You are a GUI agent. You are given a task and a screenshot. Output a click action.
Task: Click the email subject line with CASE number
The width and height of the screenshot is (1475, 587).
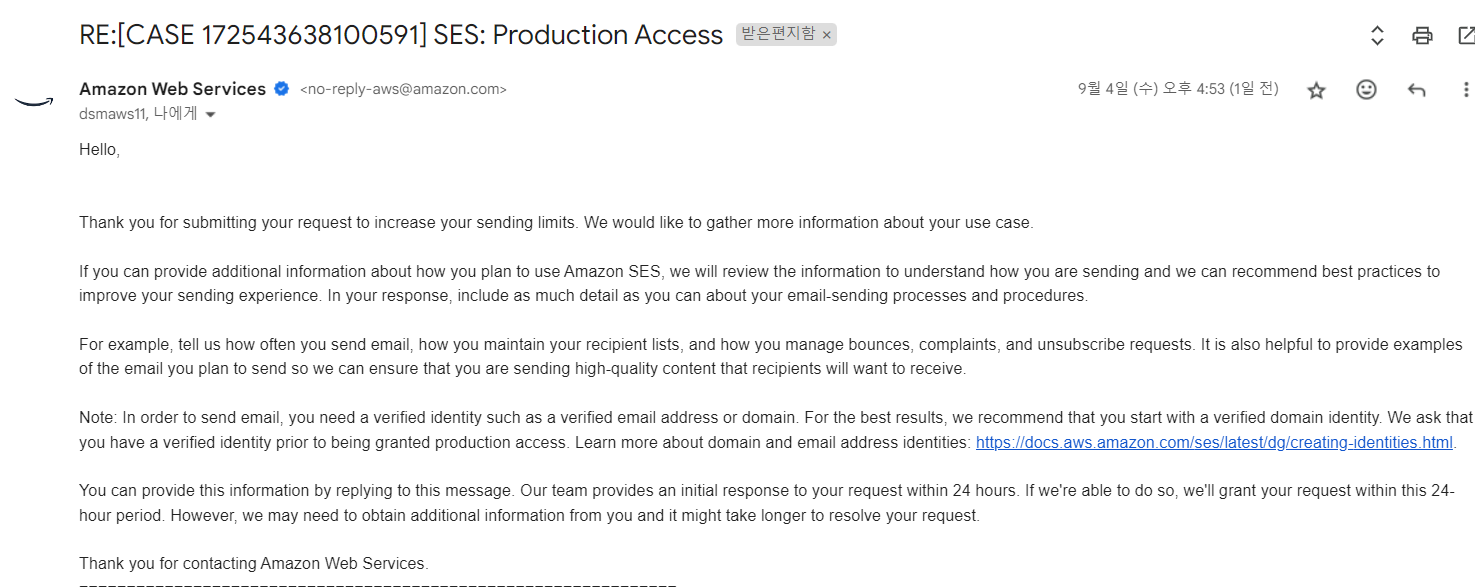click(x=400, y=35)
